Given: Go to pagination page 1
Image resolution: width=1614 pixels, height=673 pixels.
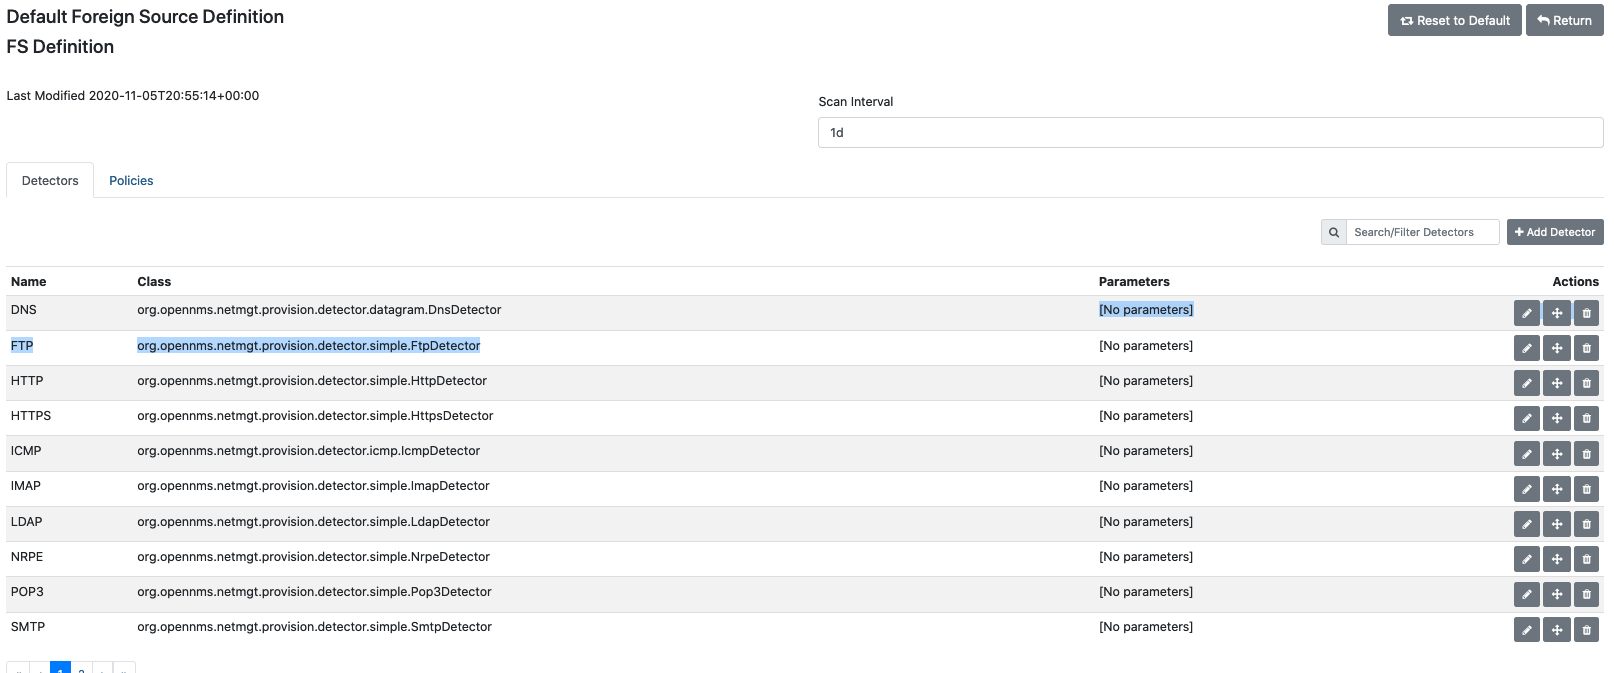Looking at the screenshot, I should tap(60, 668).
